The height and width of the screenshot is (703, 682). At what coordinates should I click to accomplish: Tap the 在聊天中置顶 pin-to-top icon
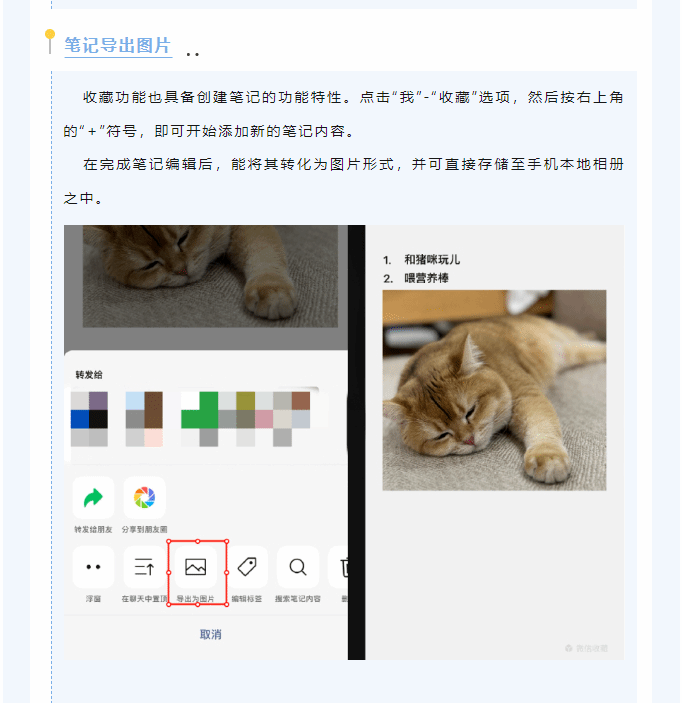click(144, 567)
